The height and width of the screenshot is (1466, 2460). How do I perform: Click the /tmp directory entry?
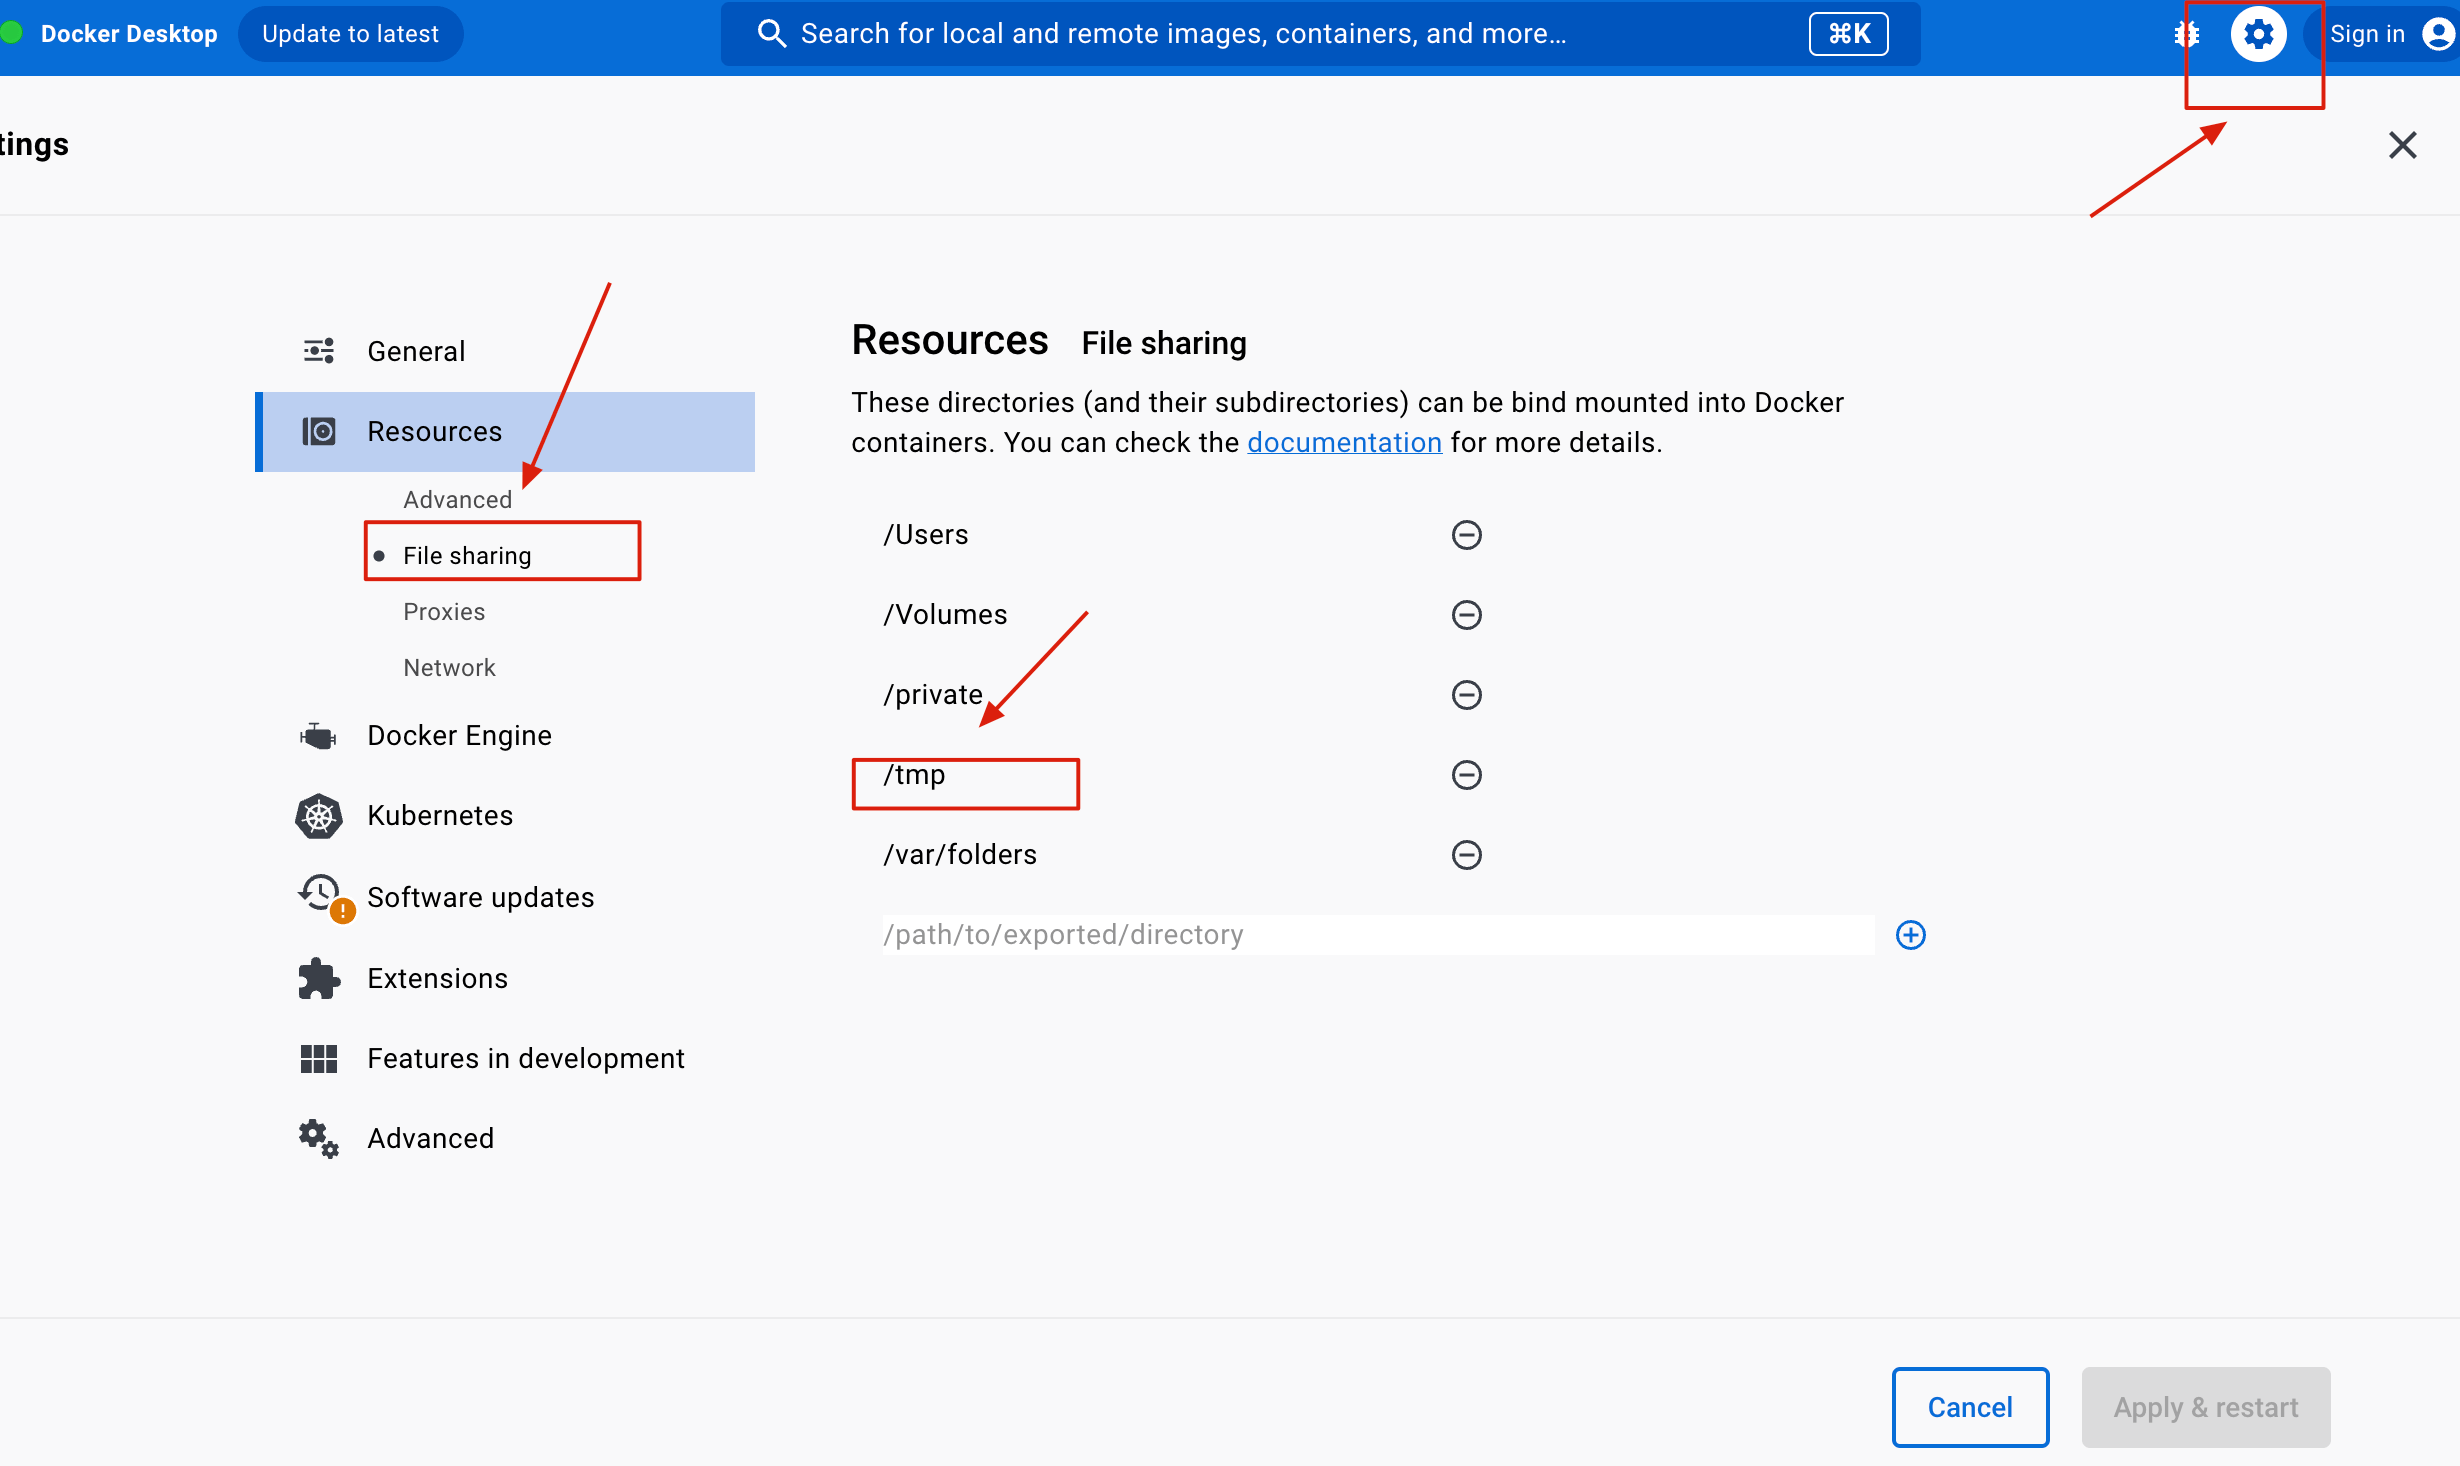pyautogui.click(x=914, y=775)
